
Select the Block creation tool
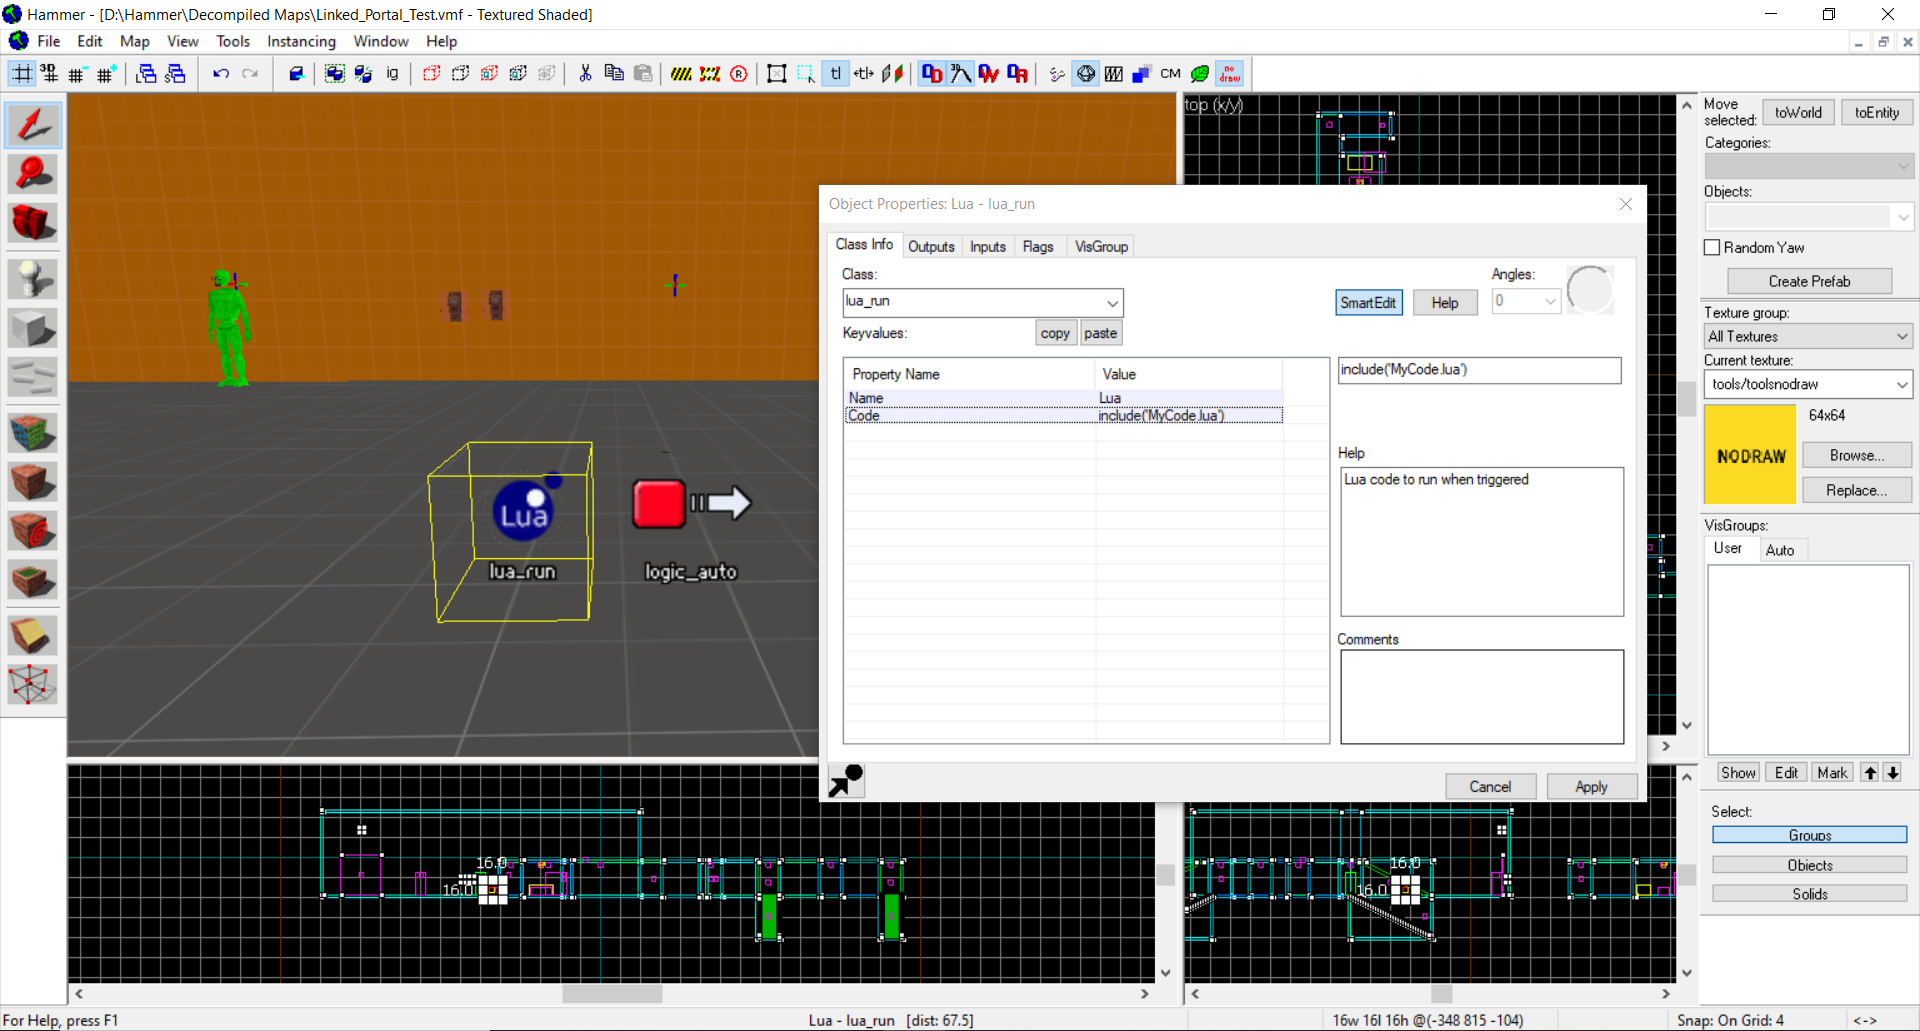point(33,328)
